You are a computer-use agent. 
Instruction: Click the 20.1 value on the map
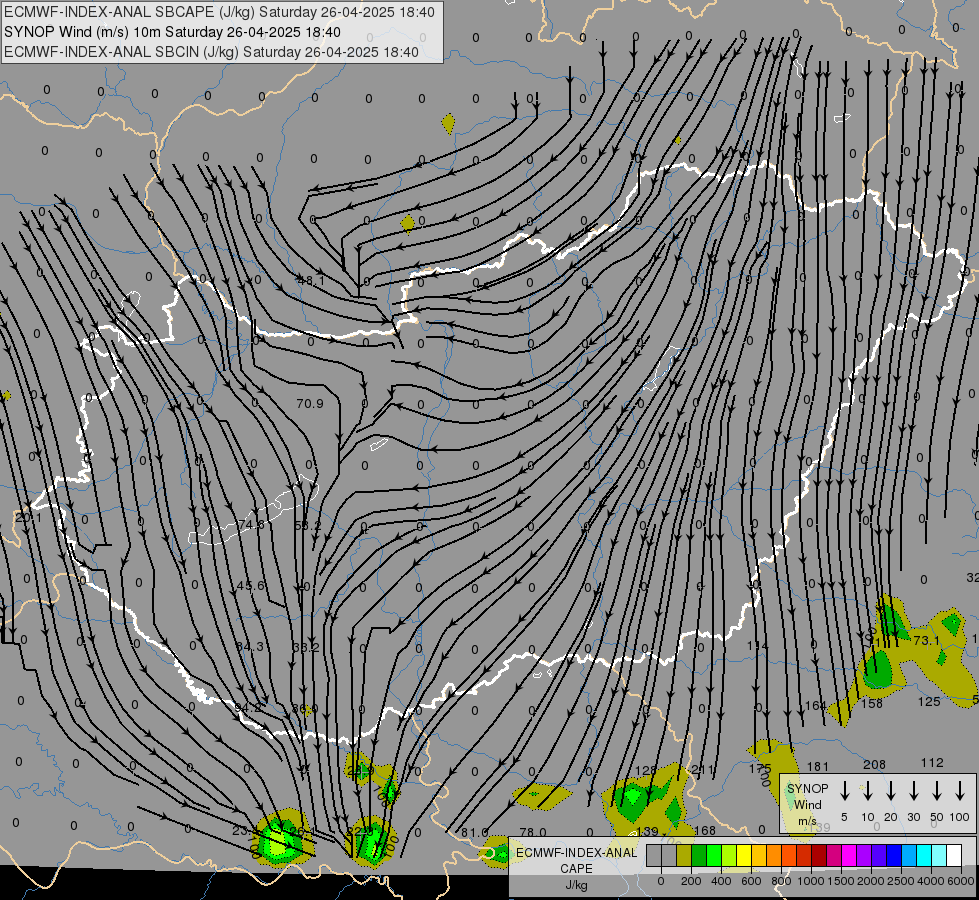click(28, 518)
